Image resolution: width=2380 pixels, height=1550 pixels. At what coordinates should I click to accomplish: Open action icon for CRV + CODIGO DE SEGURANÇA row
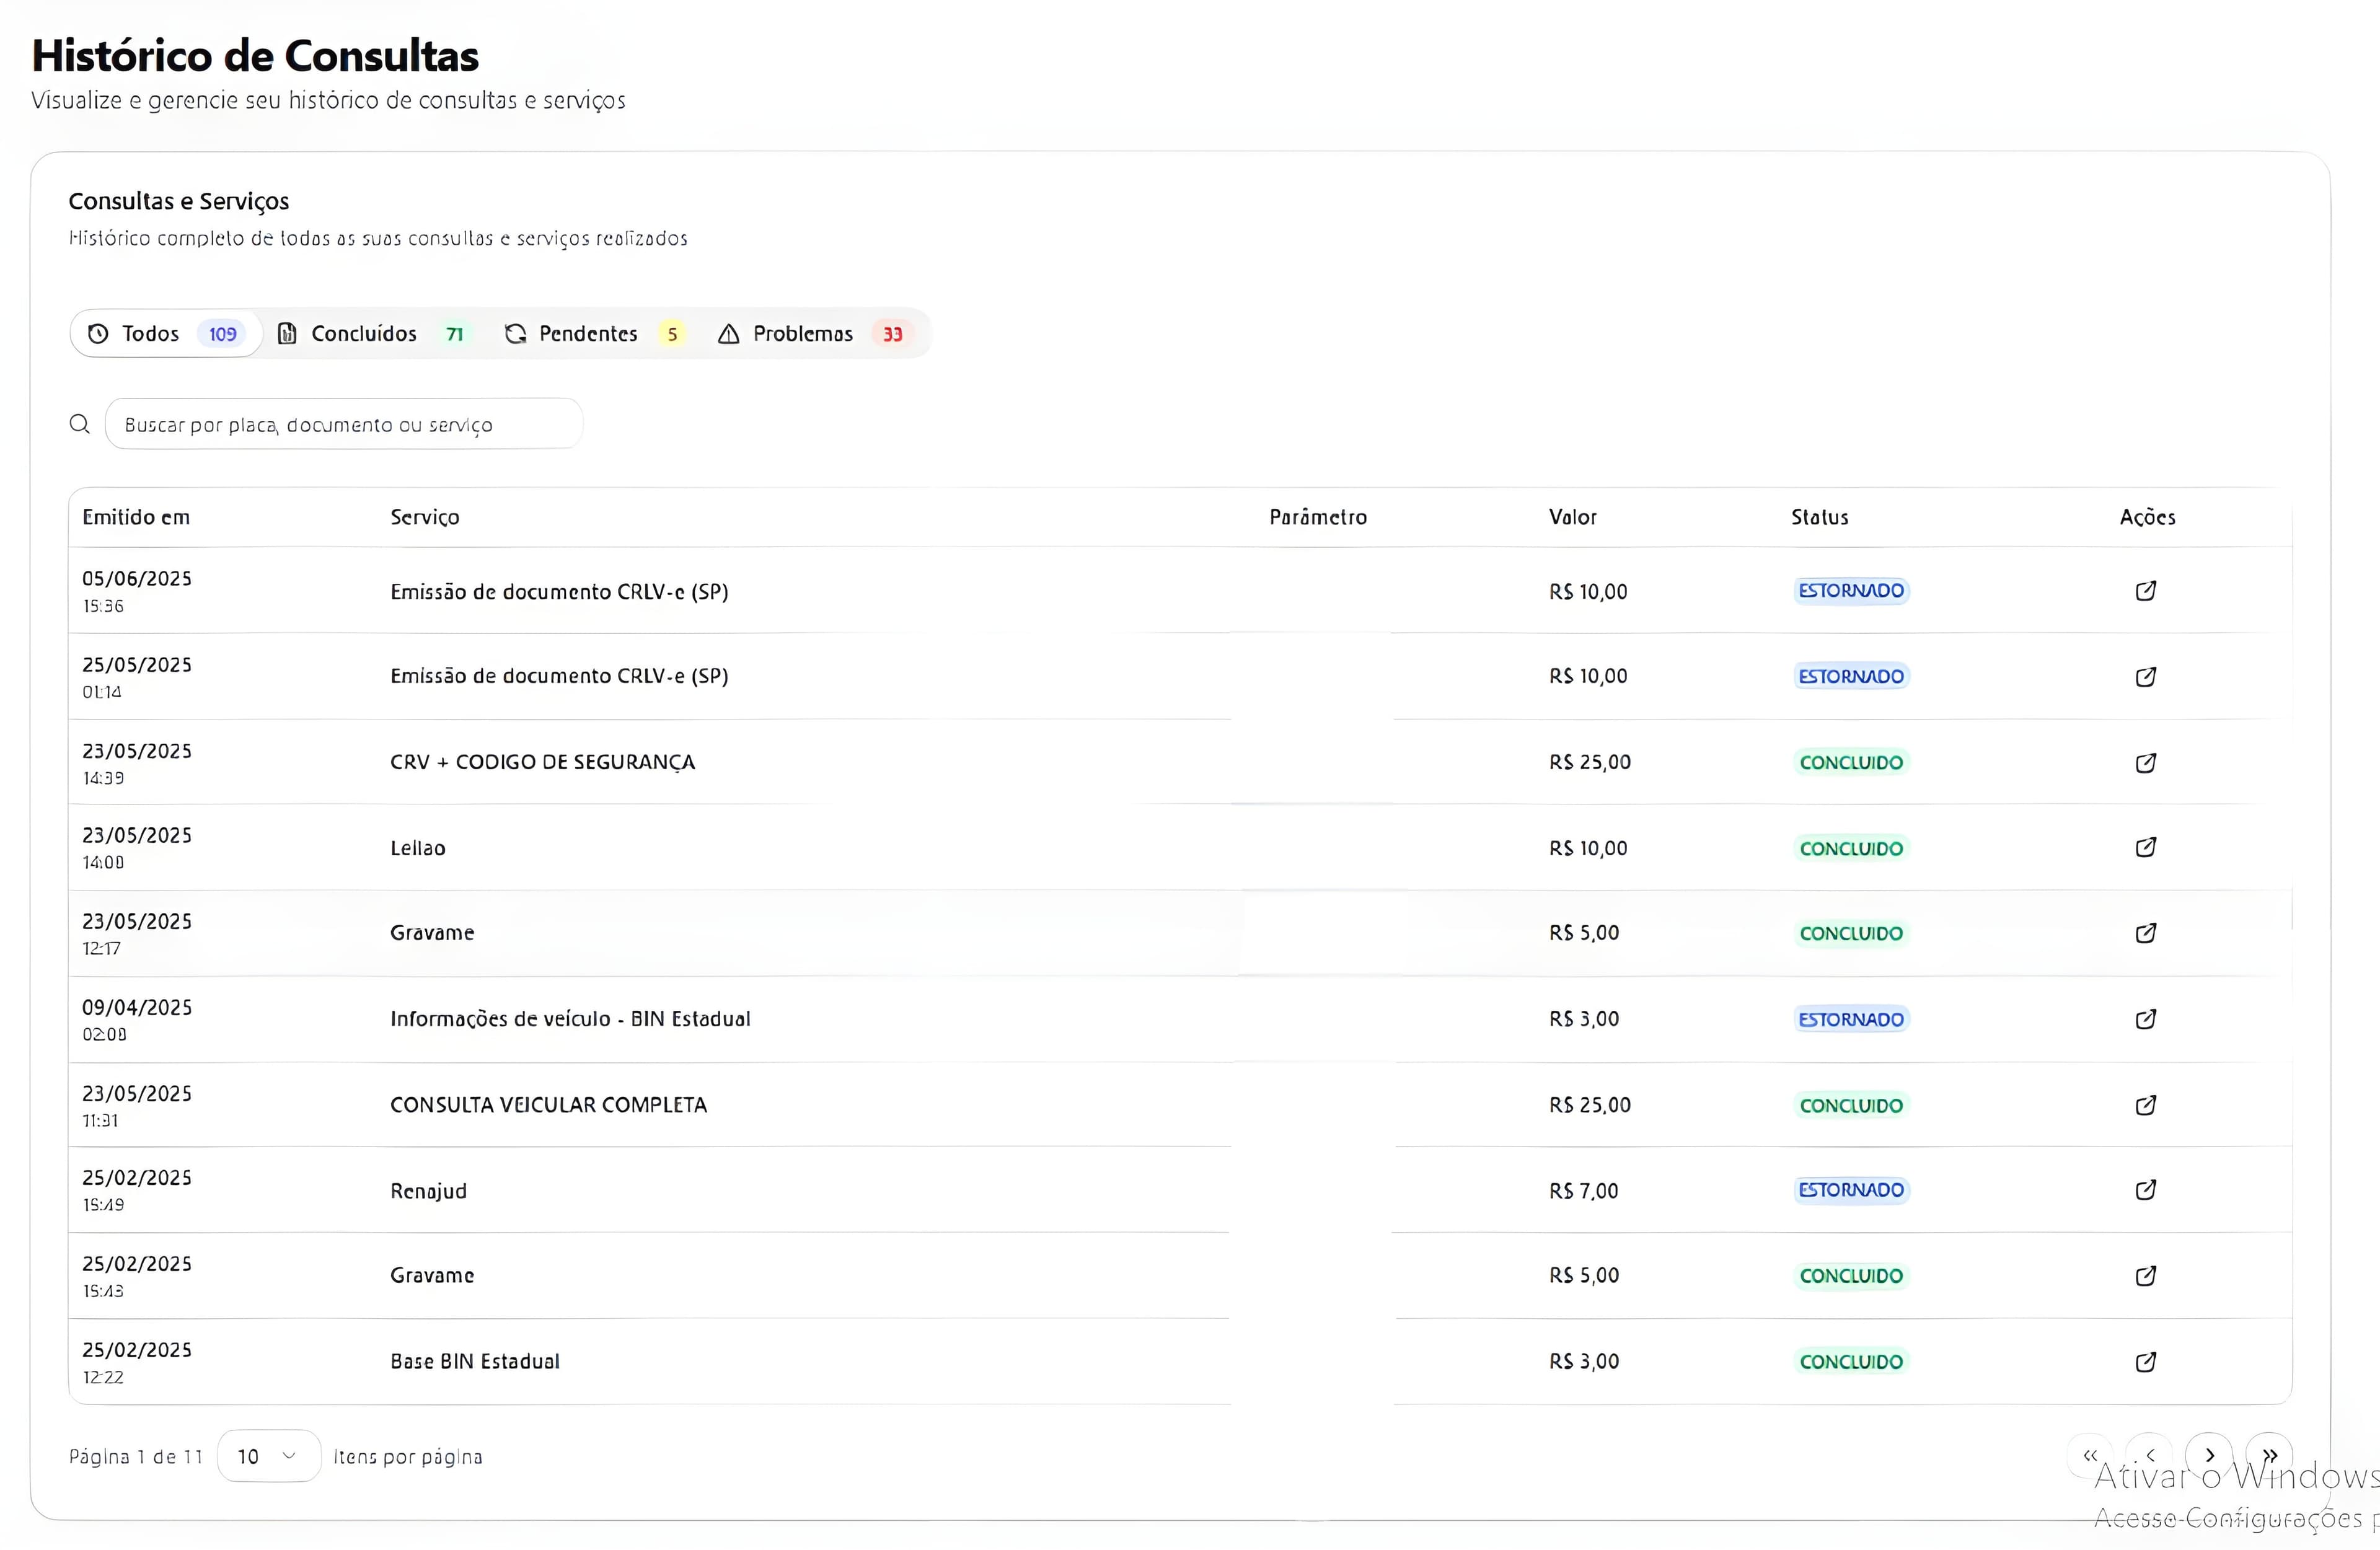pos(2145,763)
